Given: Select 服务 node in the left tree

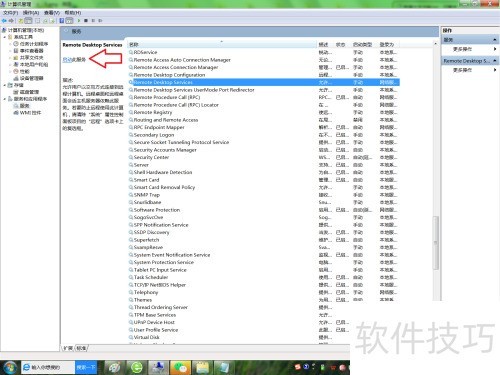Looking at the screenshot, I should (25, 106).
